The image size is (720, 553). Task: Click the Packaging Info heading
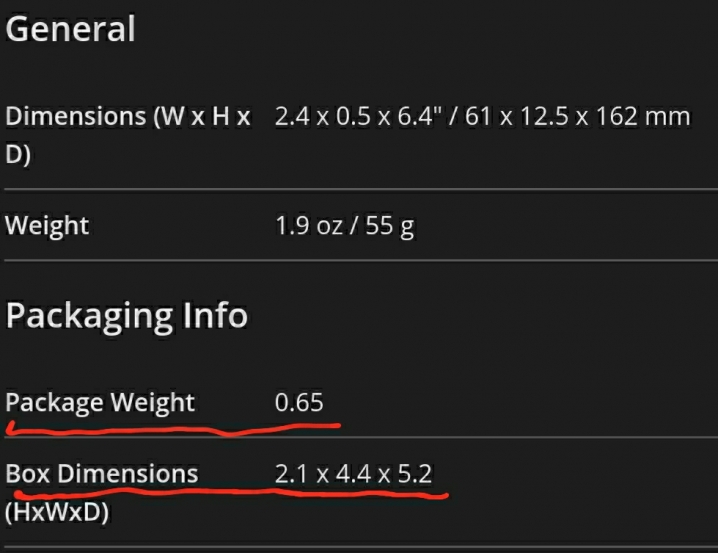(x=127, y=316)
